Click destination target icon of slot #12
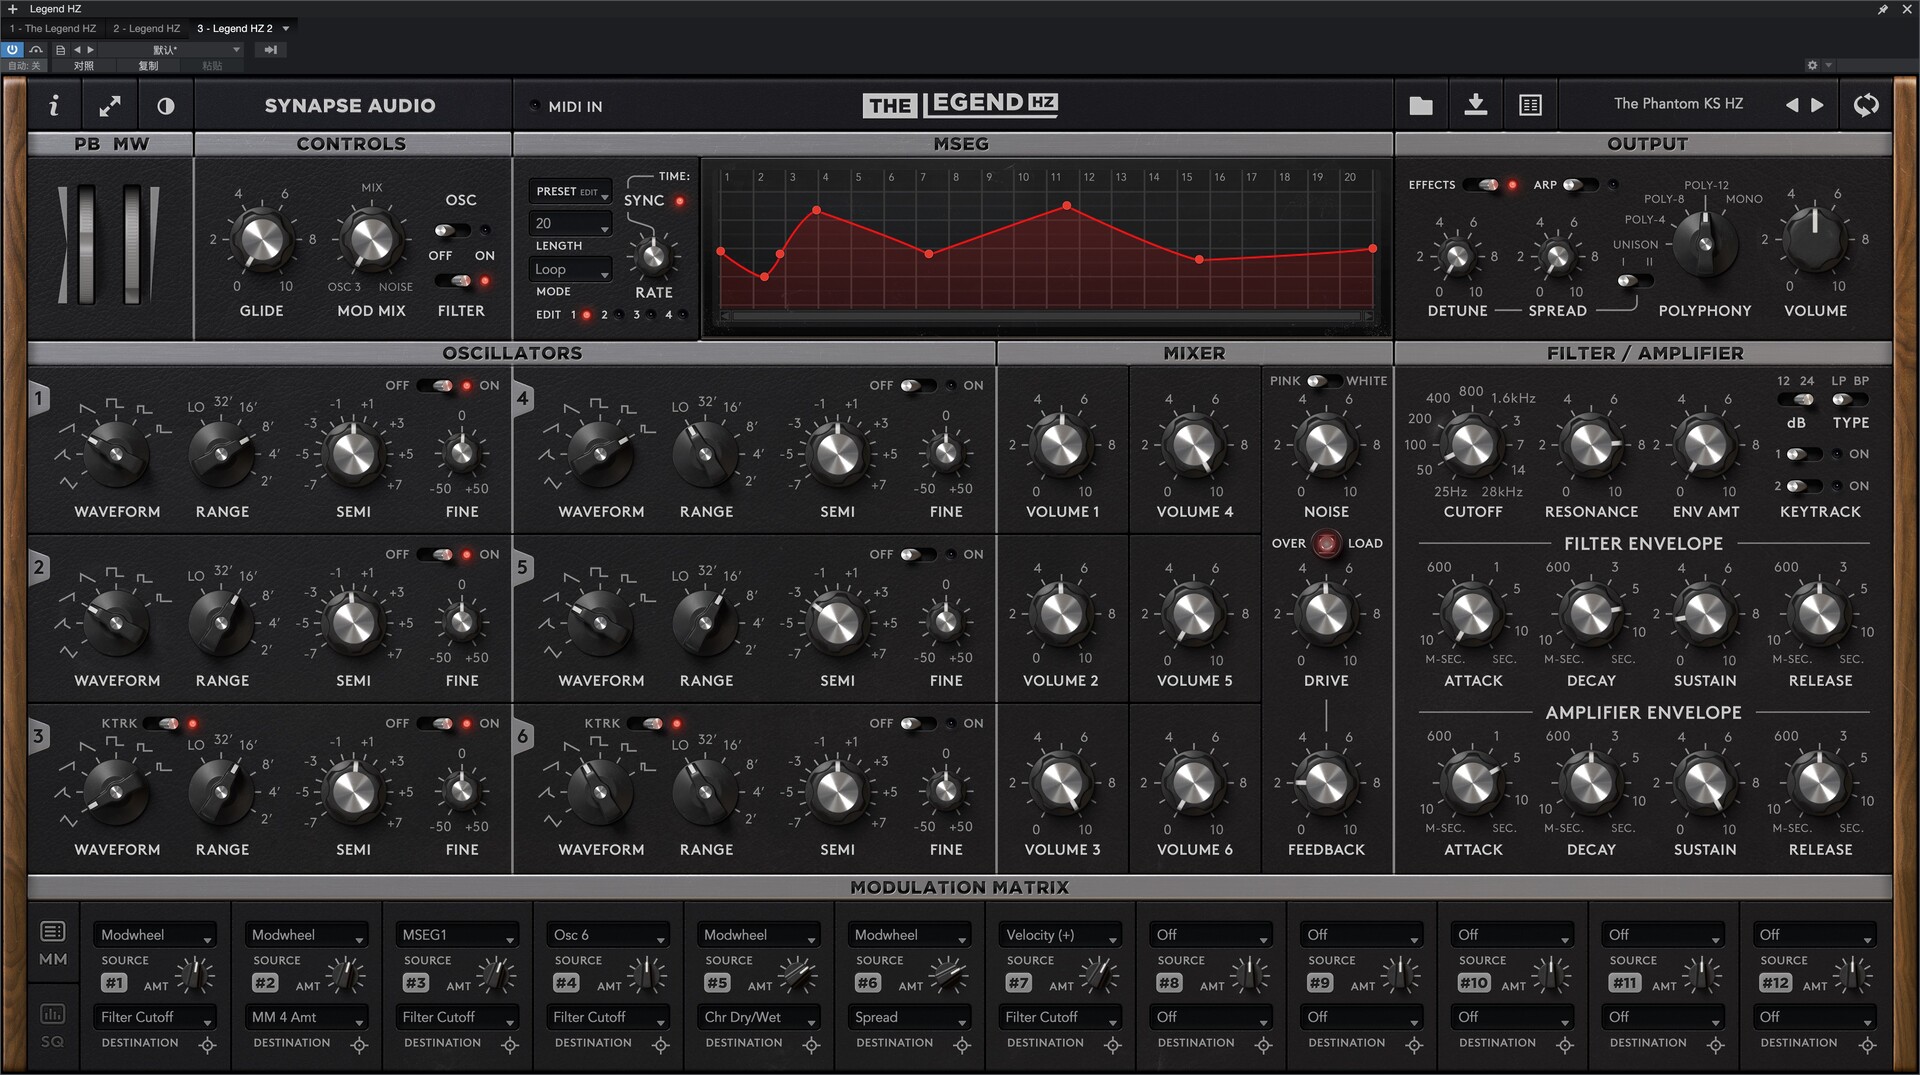 point(1867,1045)
